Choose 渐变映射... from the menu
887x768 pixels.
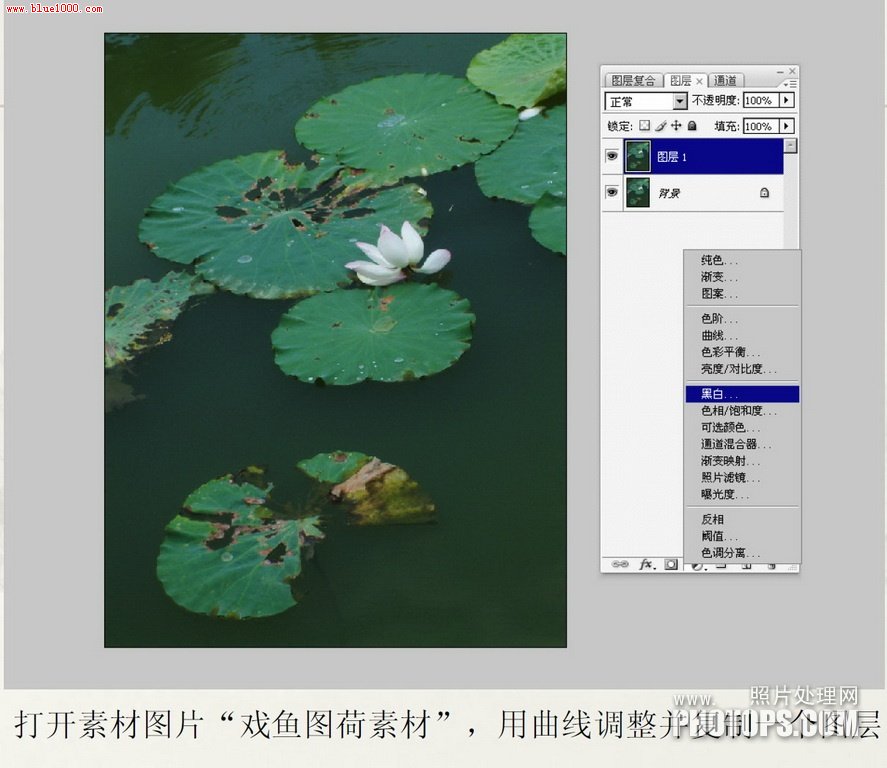(x=742, y=461)
